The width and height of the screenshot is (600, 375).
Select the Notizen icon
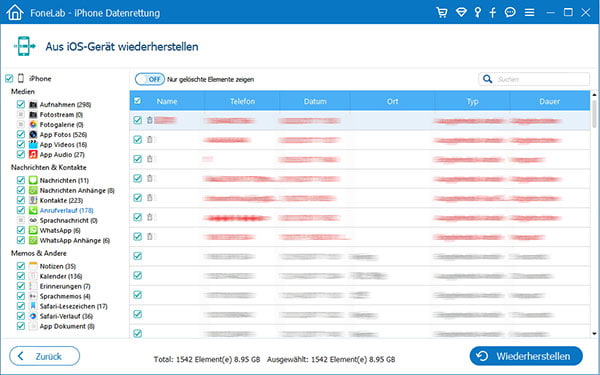(x=33, y=266)
